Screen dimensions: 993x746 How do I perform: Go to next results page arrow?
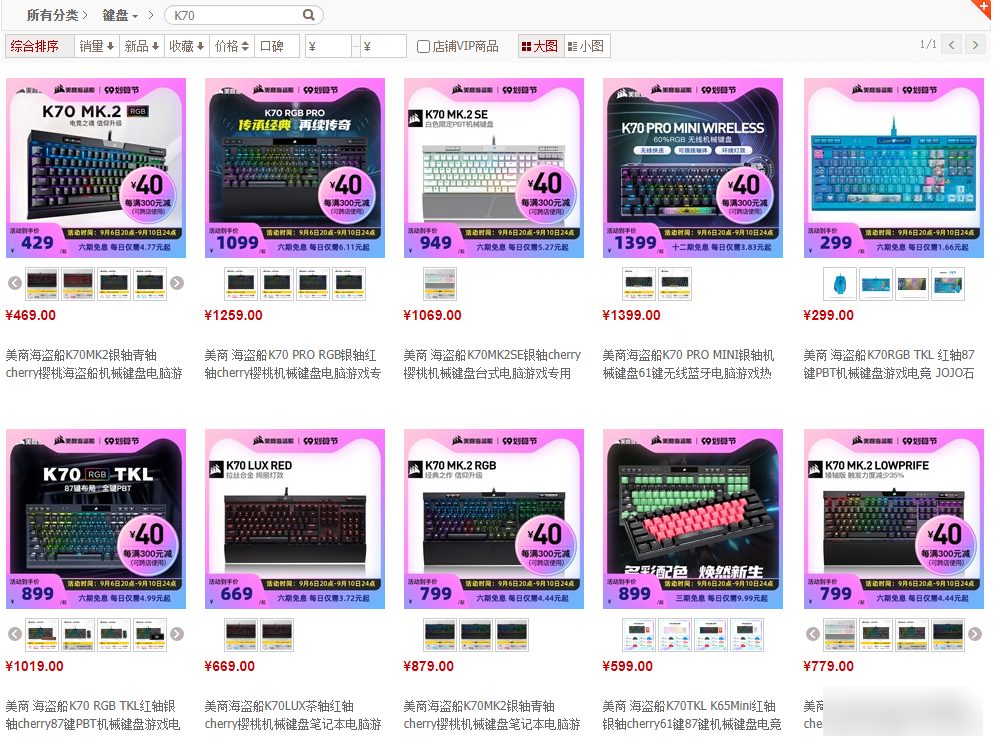tap(975, 45)
